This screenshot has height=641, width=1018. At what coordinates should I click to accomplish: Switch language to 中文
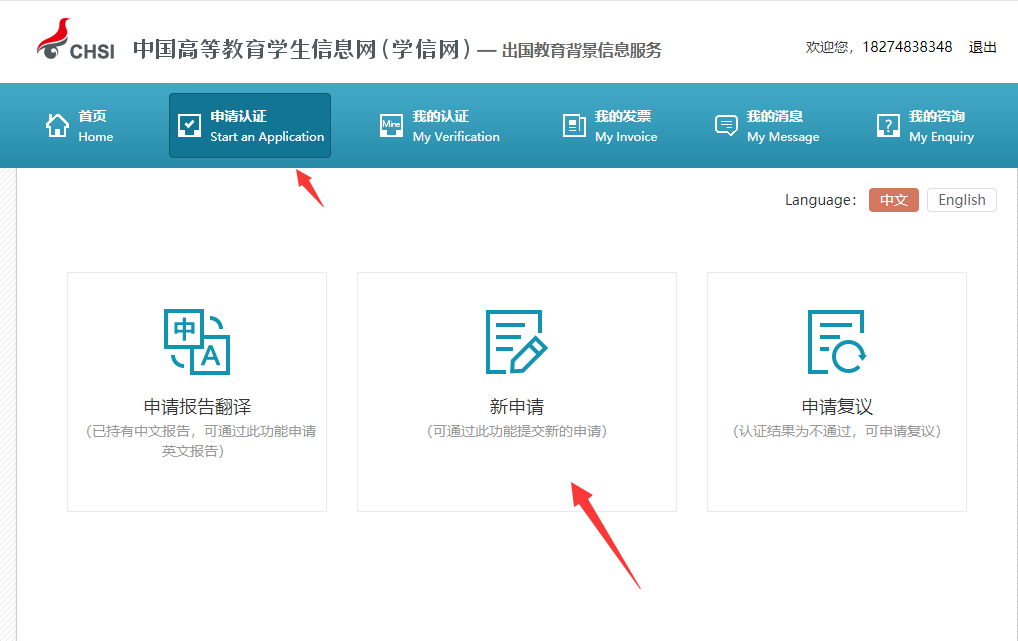point(893,200)
